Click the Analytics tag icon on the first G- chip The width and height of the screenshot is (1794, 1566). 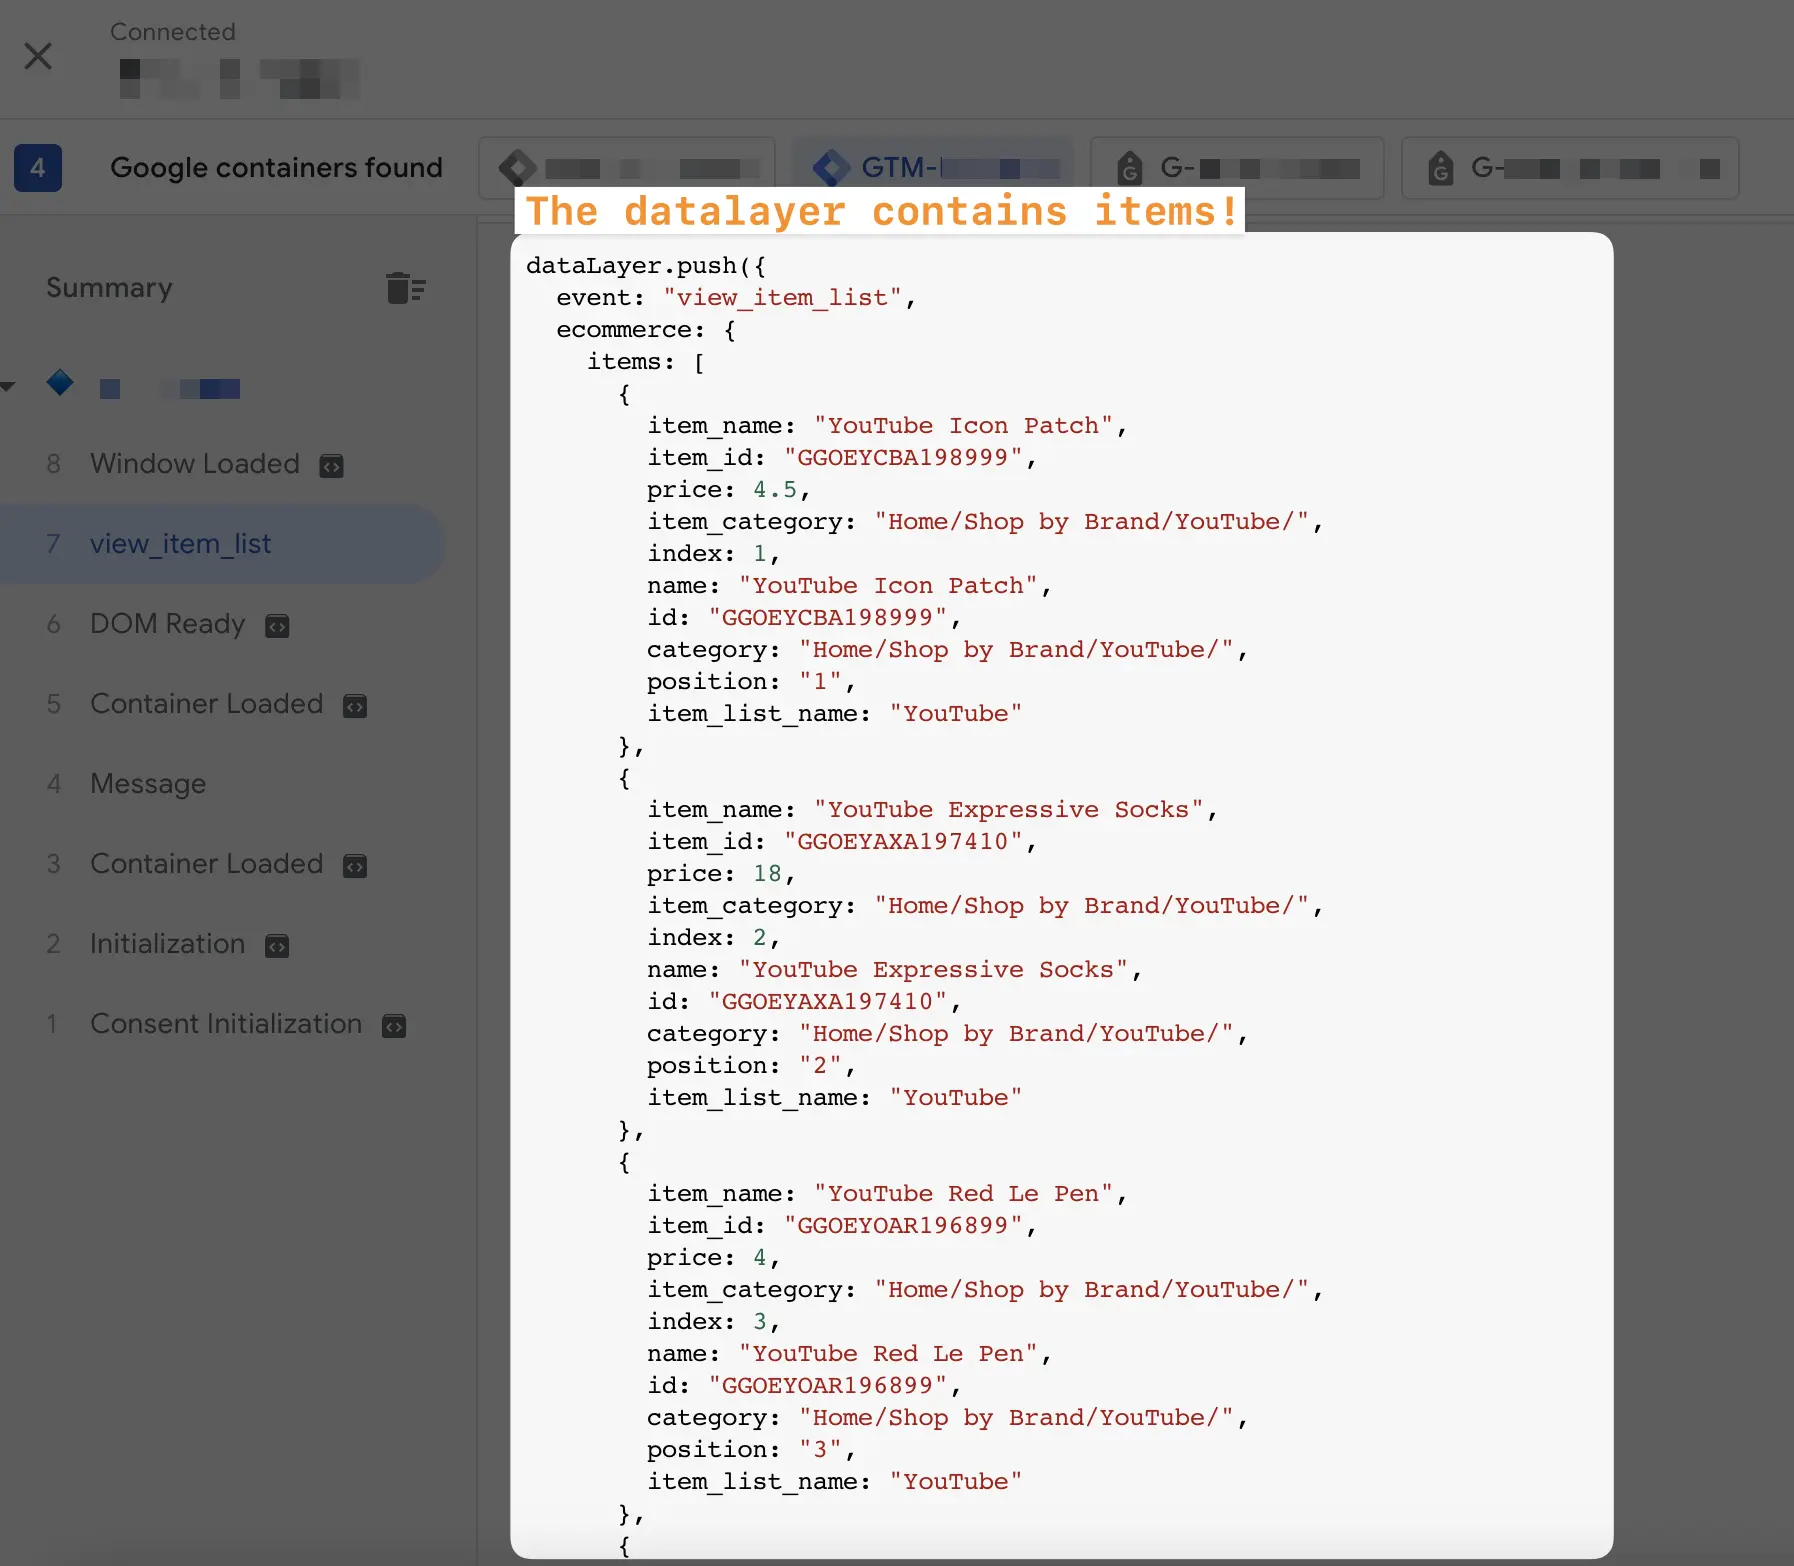point(1131,168)
